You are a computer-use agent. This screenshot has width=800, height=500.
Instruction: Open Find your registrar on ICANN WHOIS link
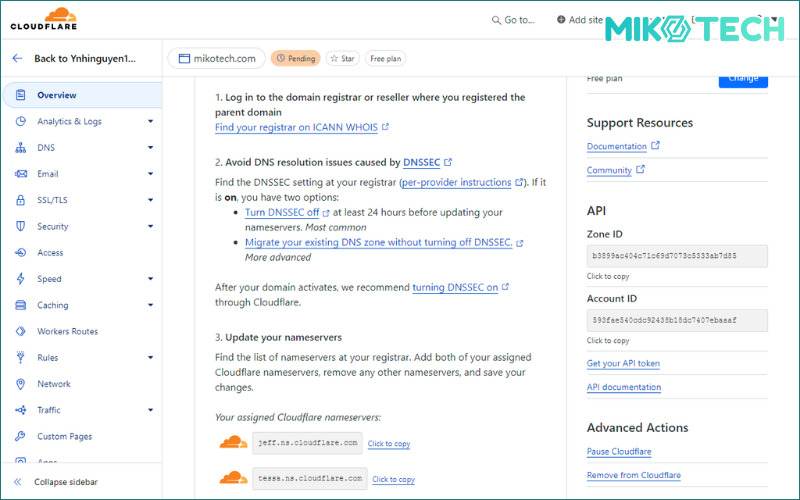[x=296, y=127]
